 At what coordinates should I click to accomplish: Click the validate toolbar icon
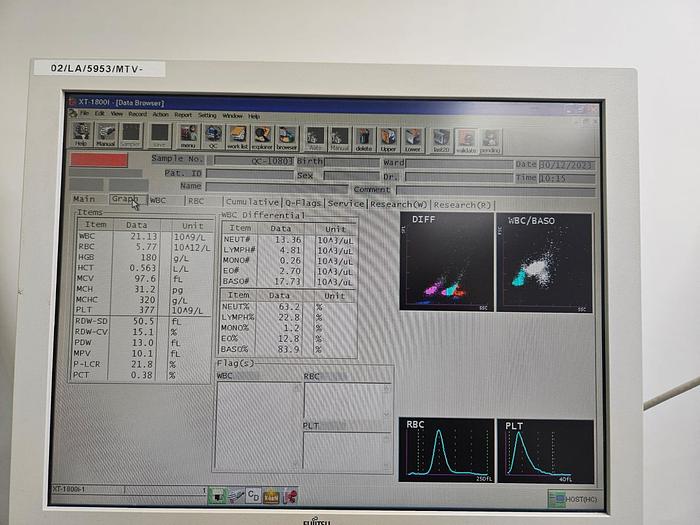pos(466,141)
